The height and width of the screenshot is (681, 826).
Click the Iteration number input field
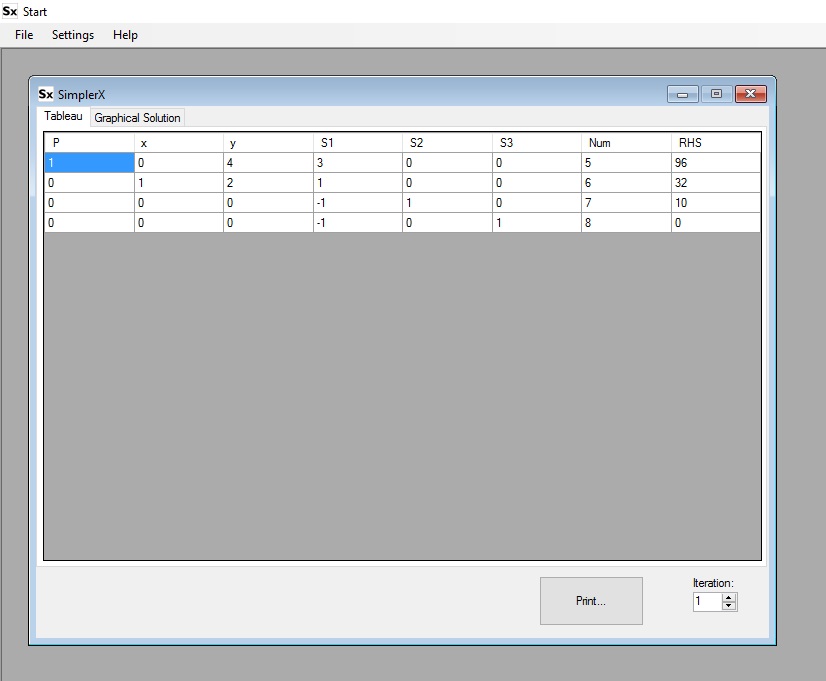pos(708,601)
